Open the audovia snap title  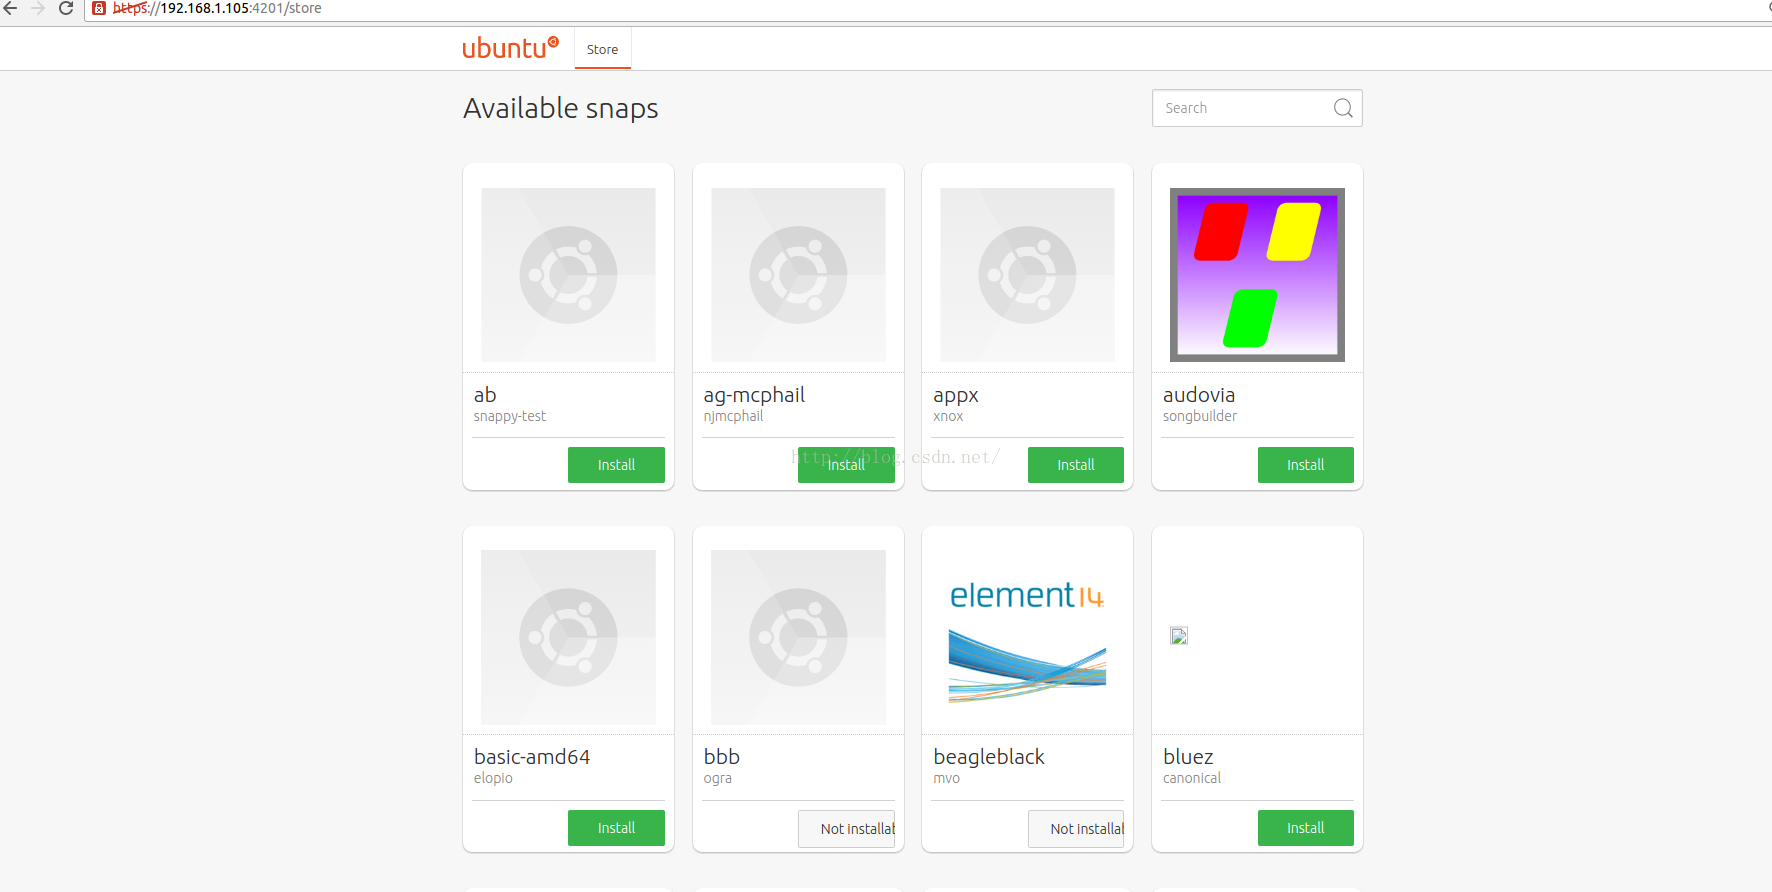(x=1199, y=395)
